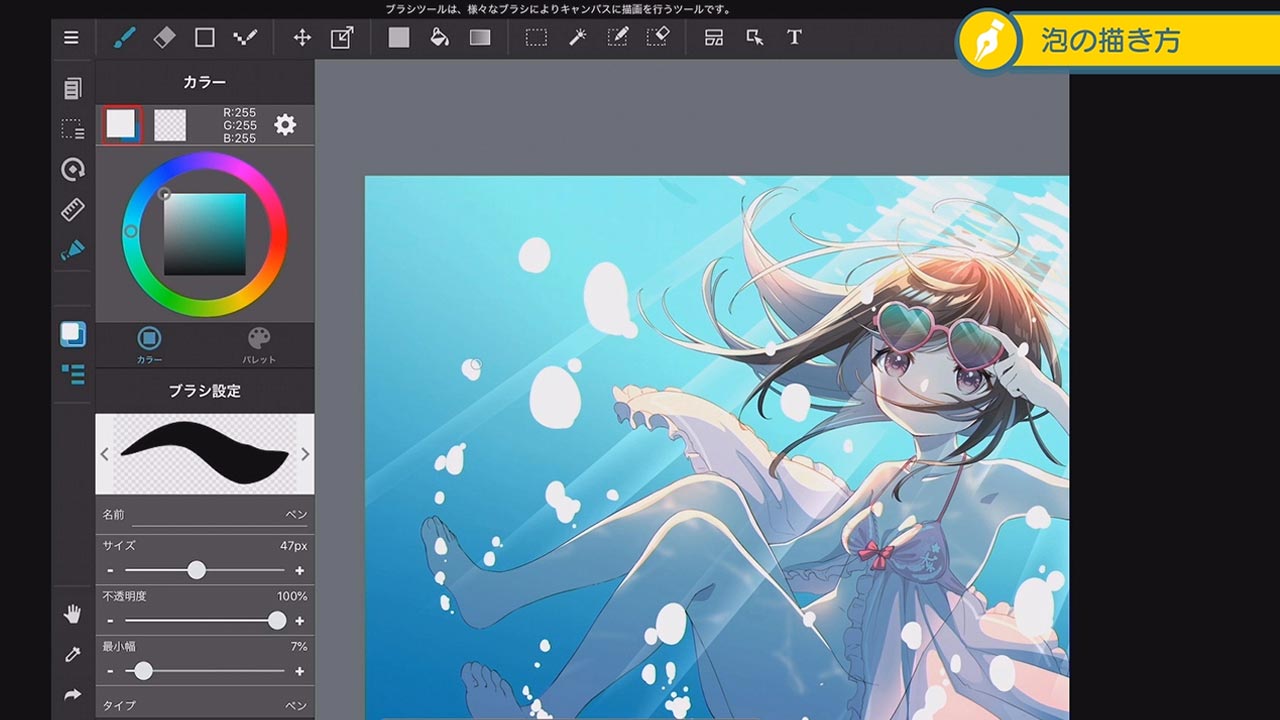
Task: Click the brush stroke preview
Action: 205,454
